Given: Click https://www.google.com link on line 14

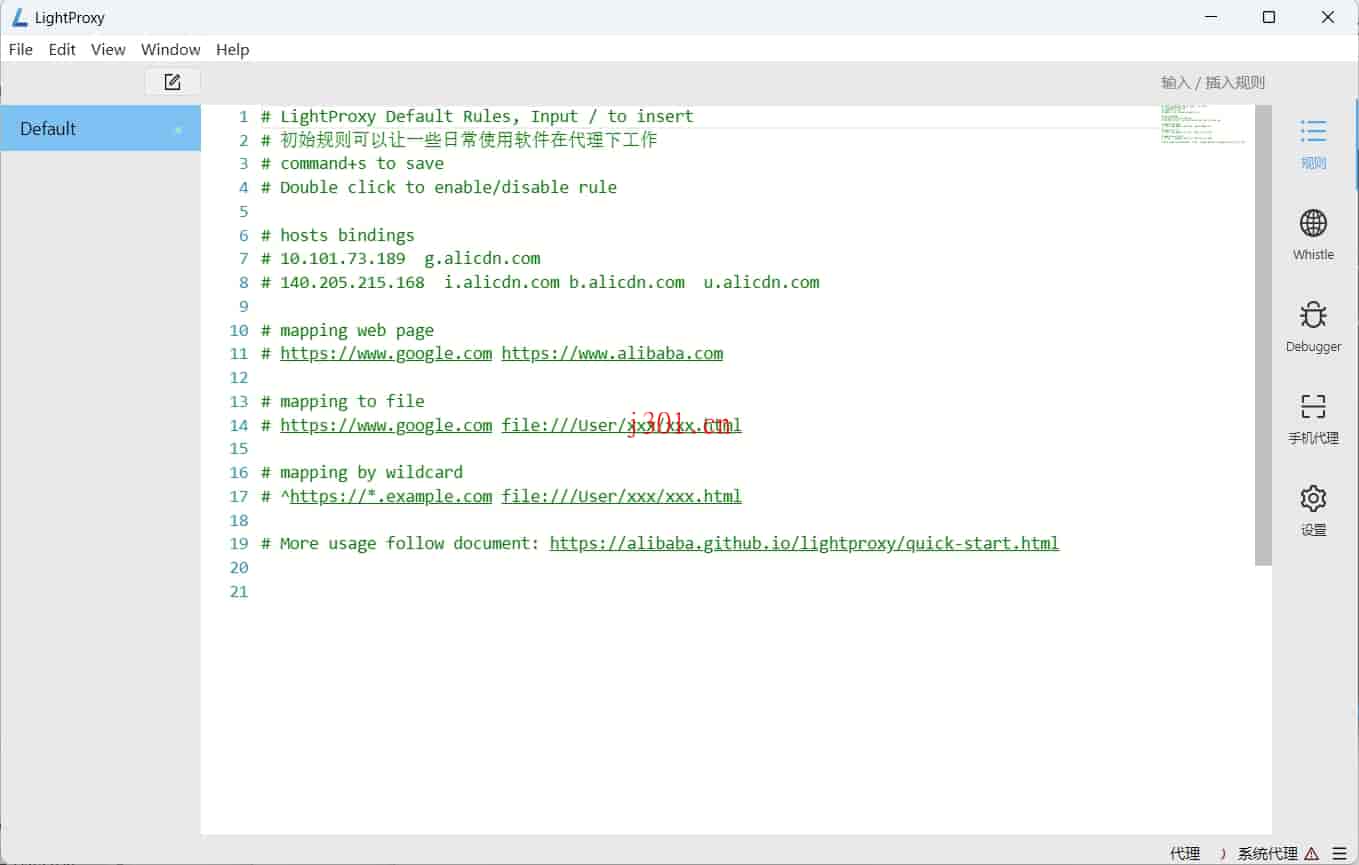Looking at the screenshot, I should coord(386,425).
